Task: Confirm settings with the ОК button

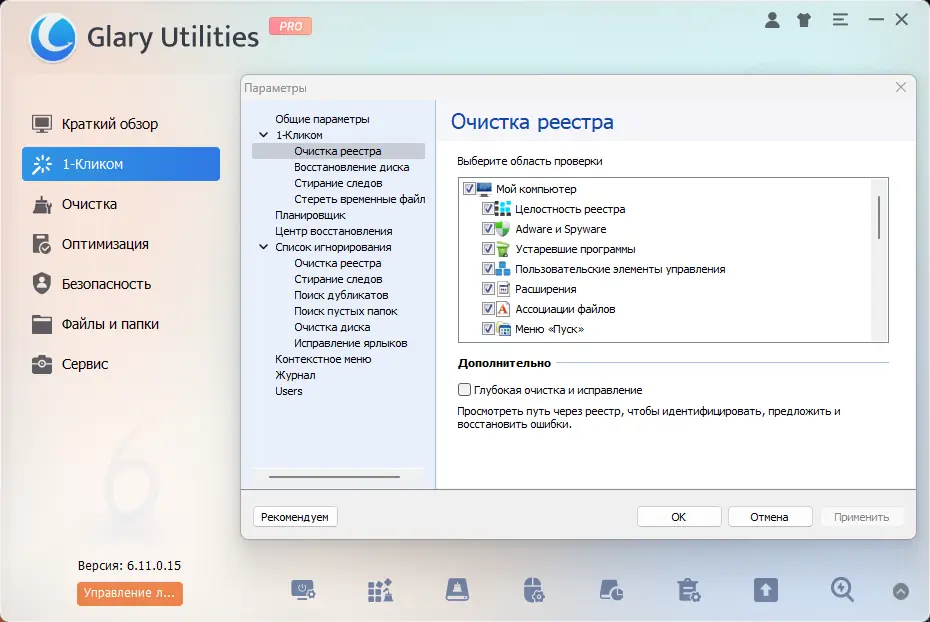Action: [678, 516]
